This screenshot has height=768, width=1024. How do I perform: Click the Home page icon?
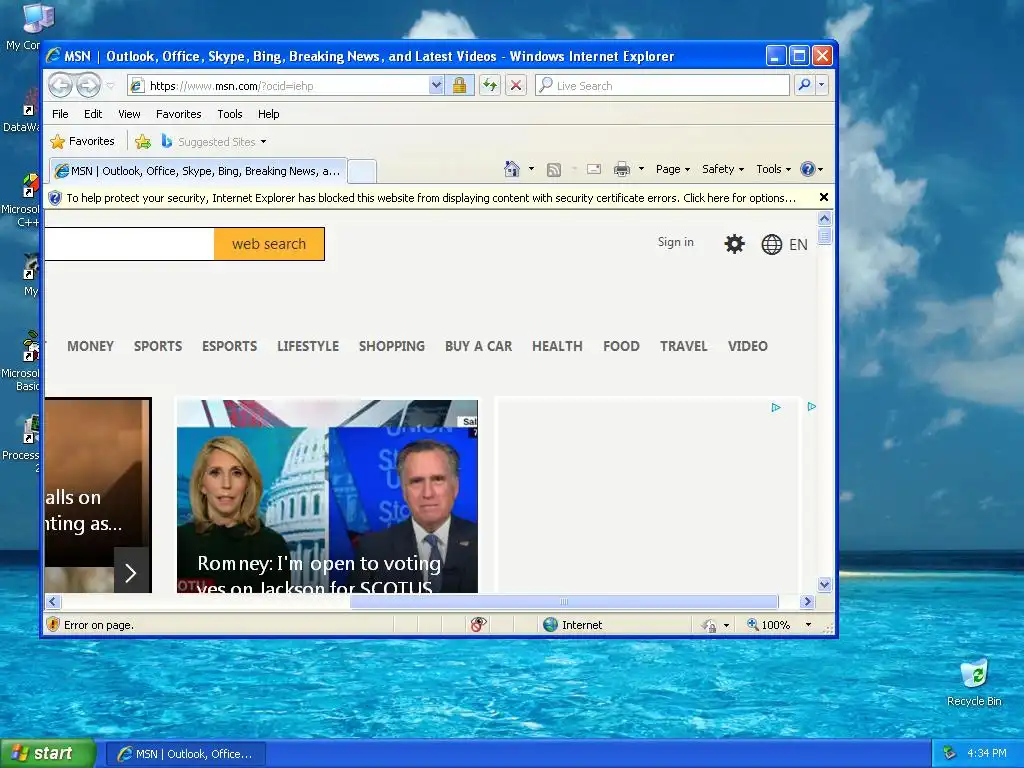click(x=512, y=169)
